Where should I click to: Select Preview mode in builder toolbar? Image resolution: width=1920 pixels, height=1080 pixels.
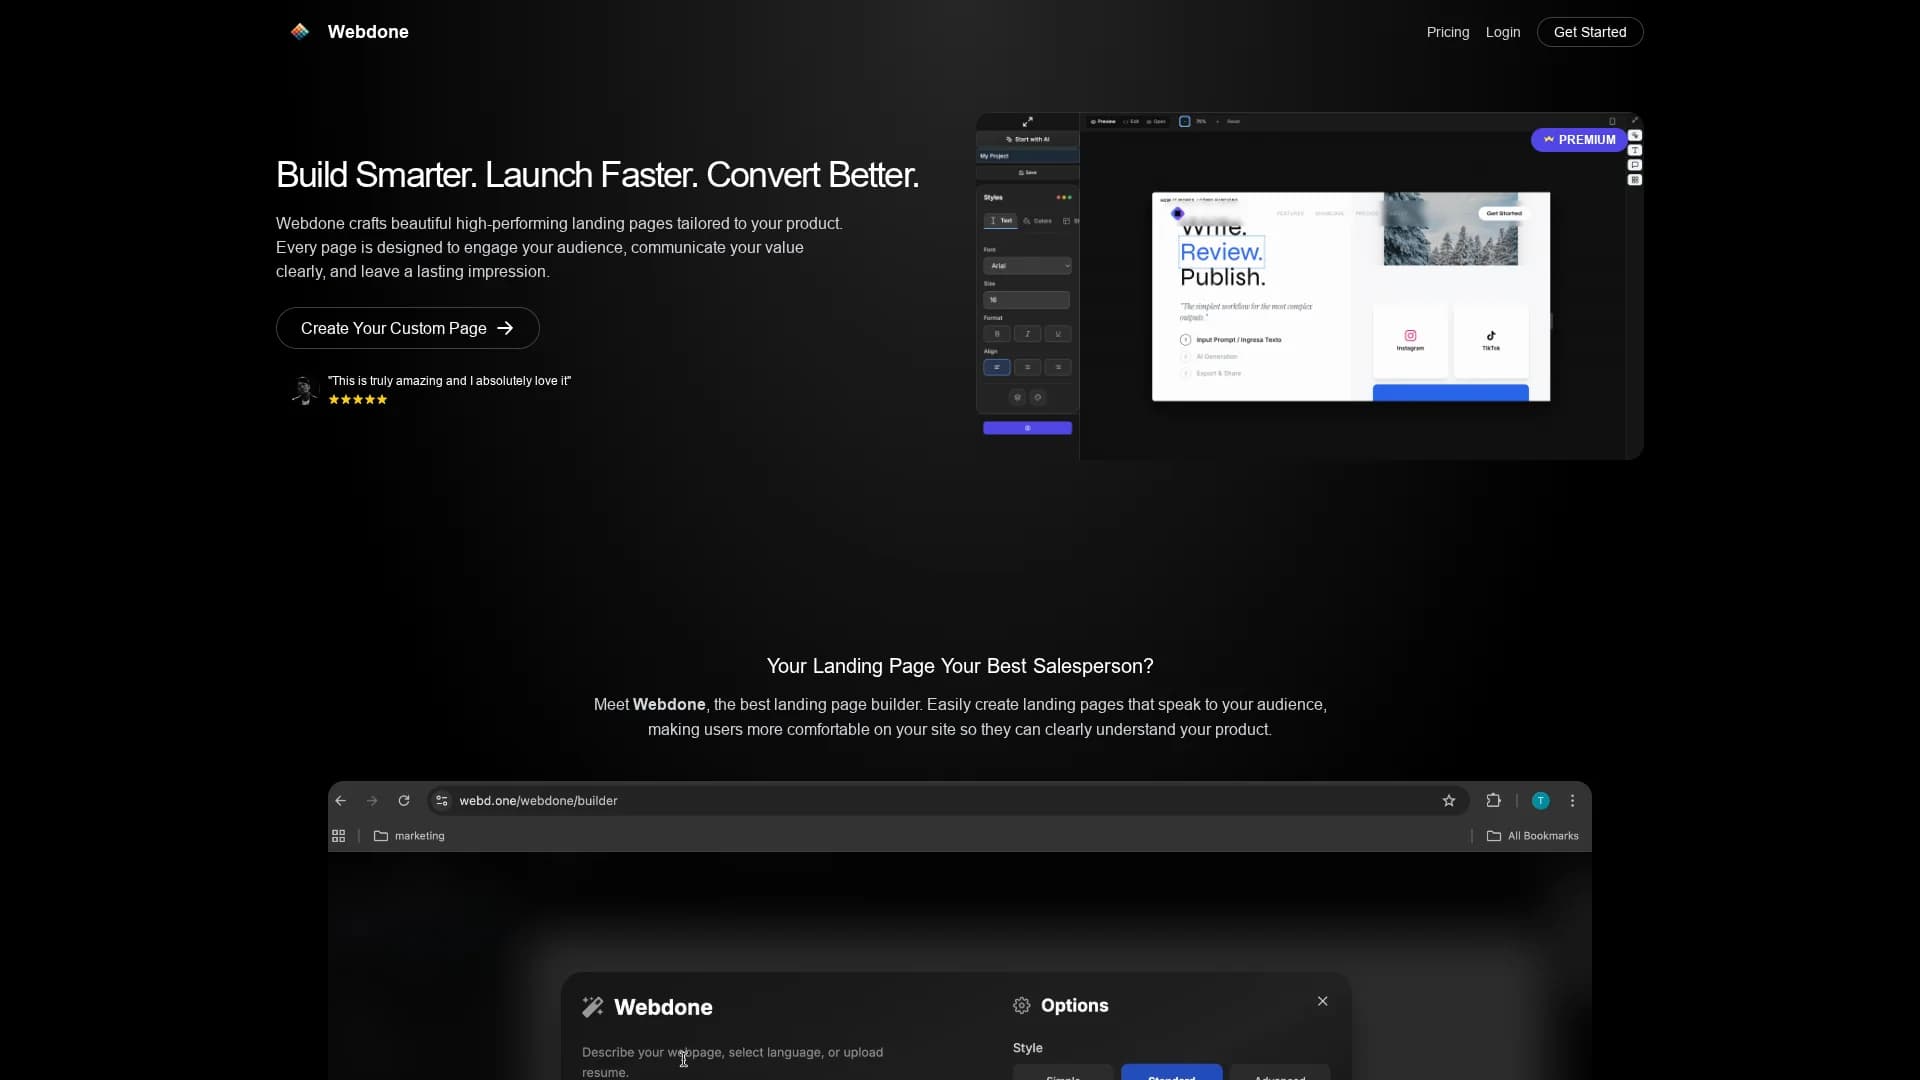(x=1103, y=121)
